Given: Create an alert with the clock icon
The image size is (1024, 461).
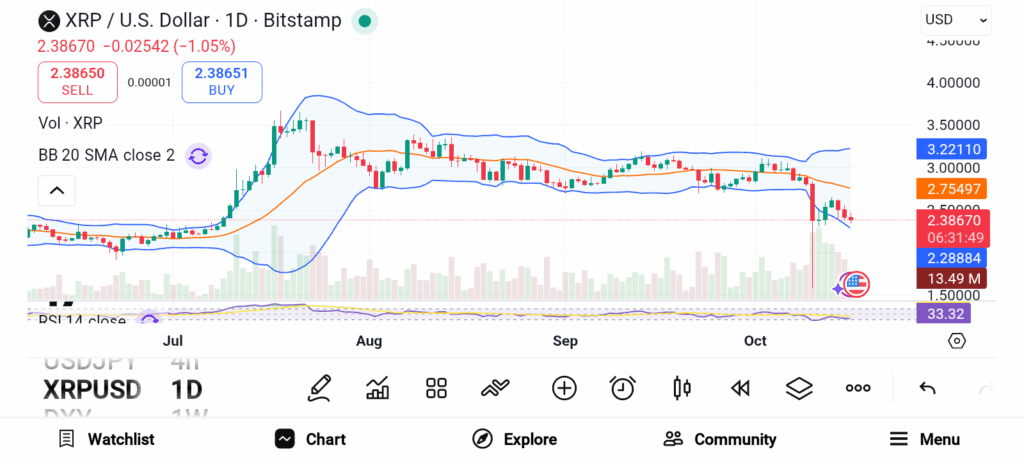Looking at the screenshot, I should (x=623, y=388).
